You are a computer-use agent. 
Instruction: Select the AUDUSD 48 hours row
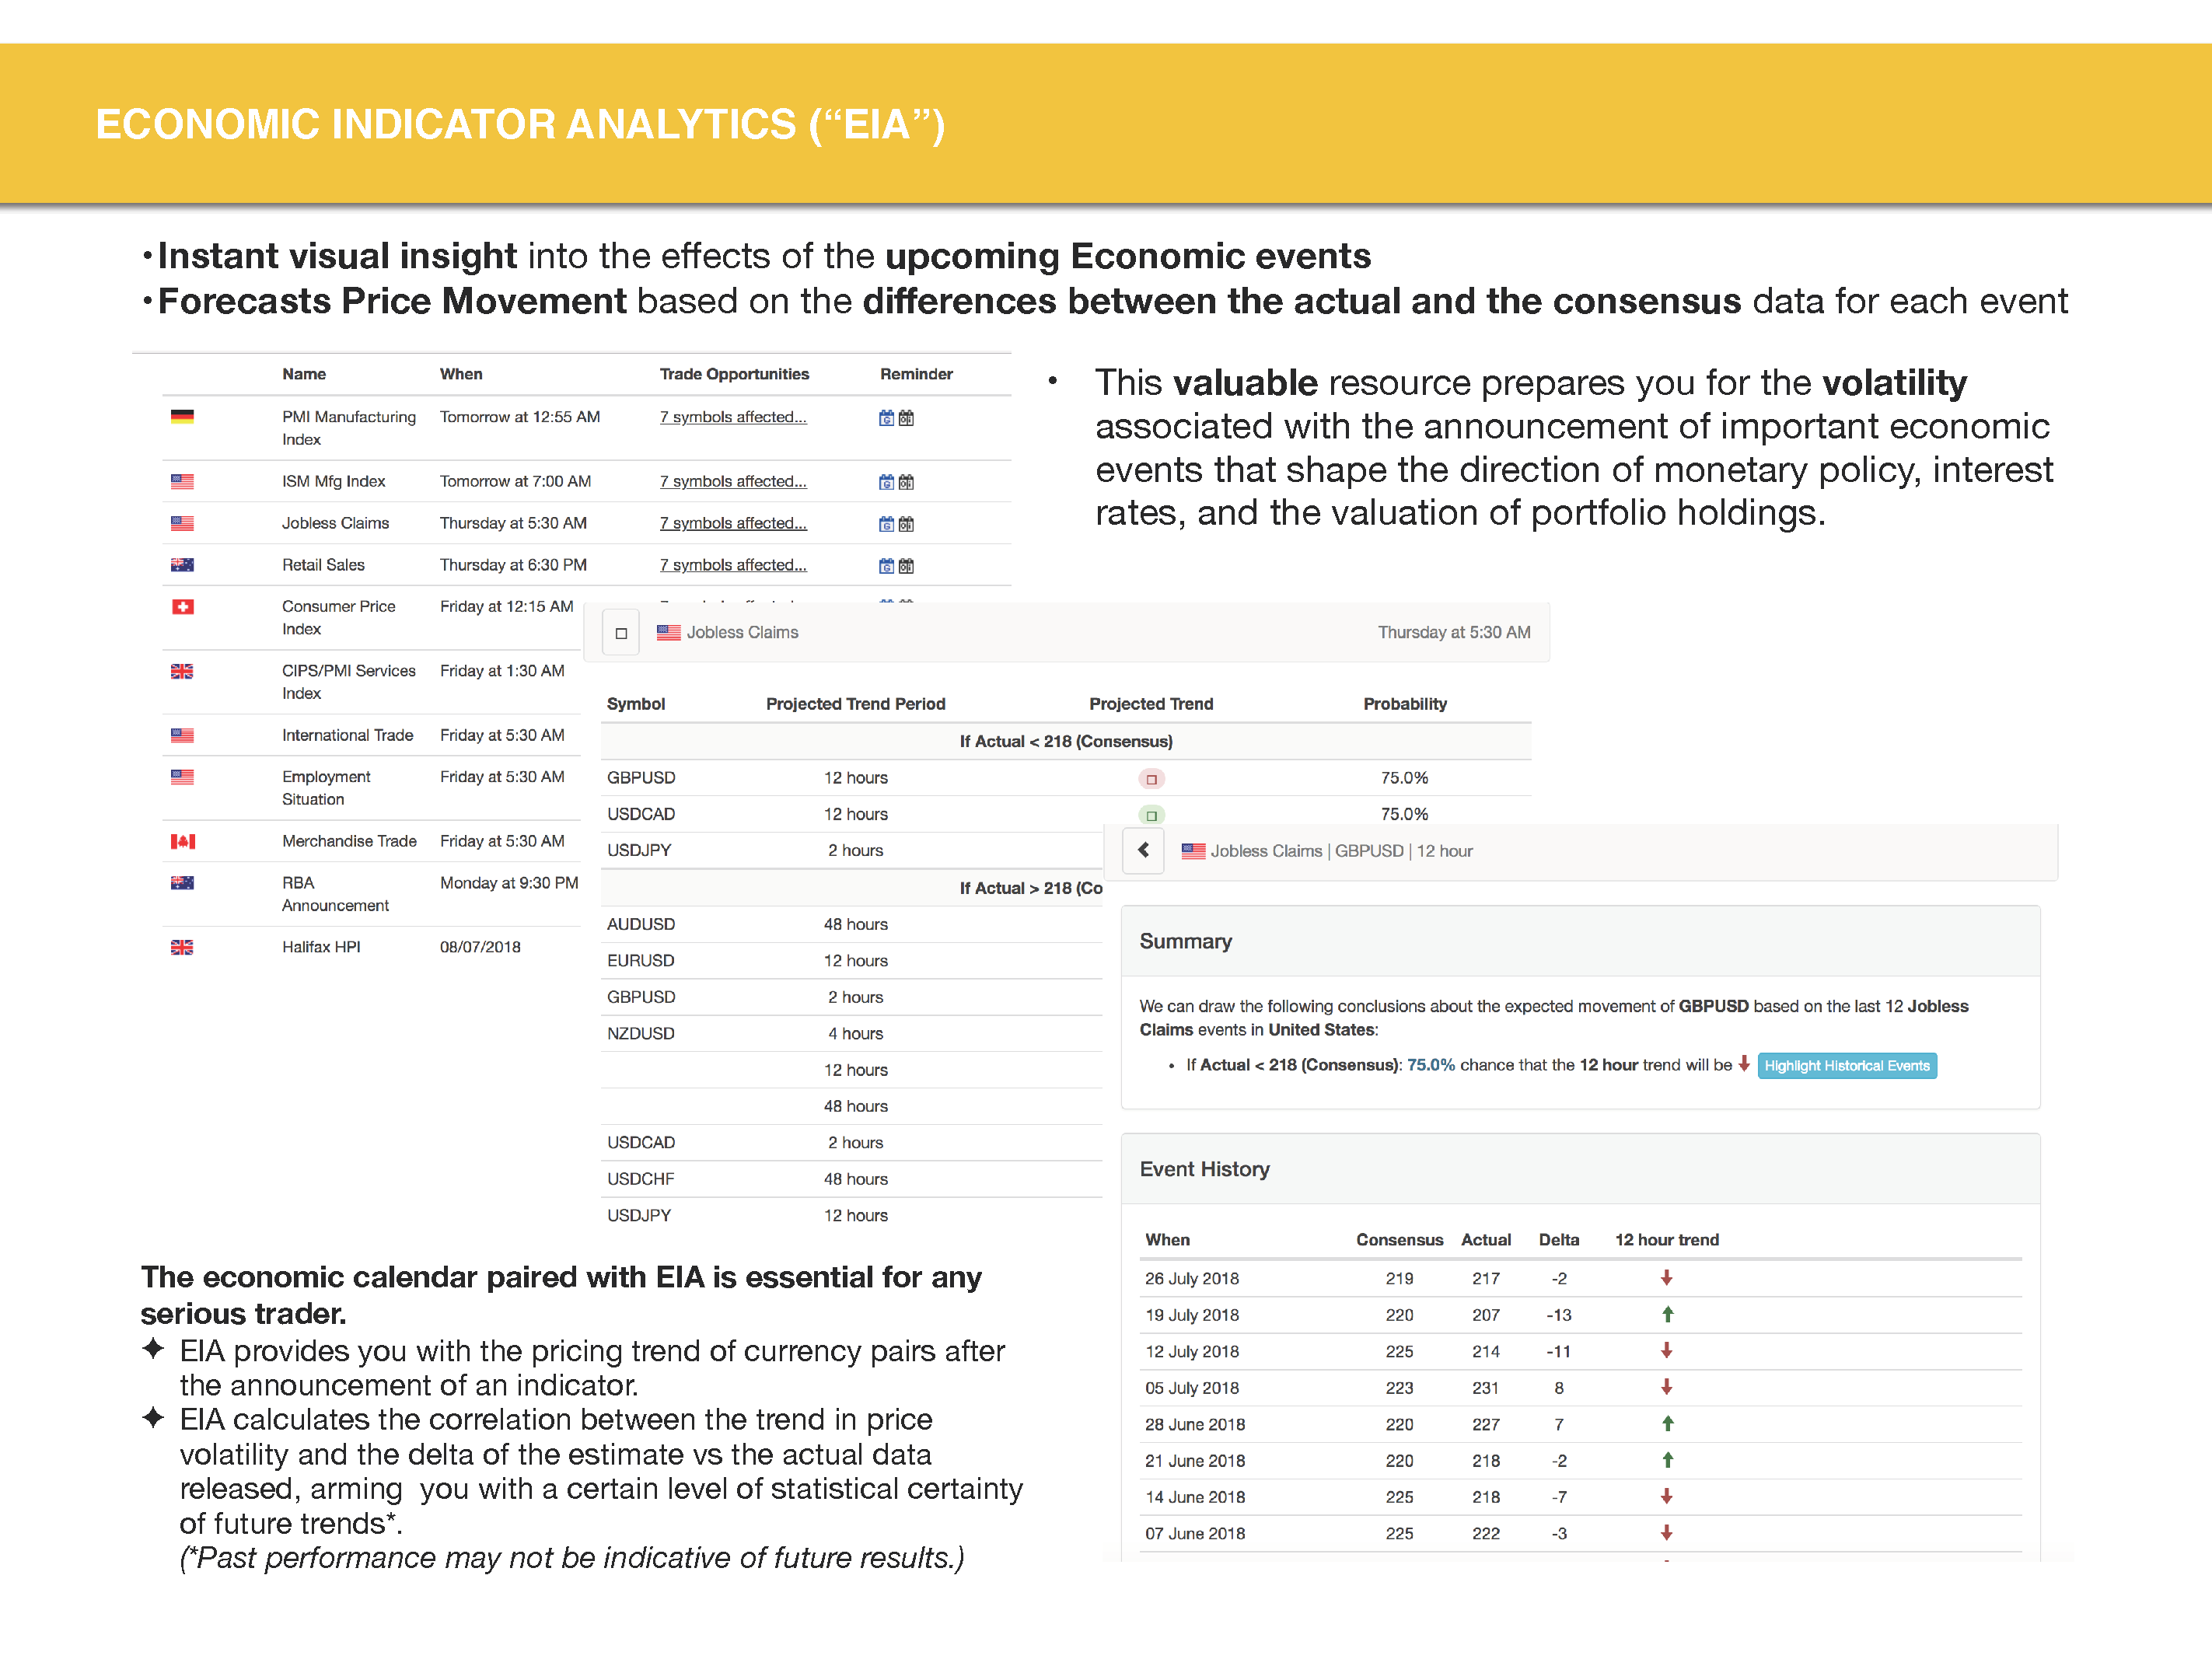(x=852, y=924)
